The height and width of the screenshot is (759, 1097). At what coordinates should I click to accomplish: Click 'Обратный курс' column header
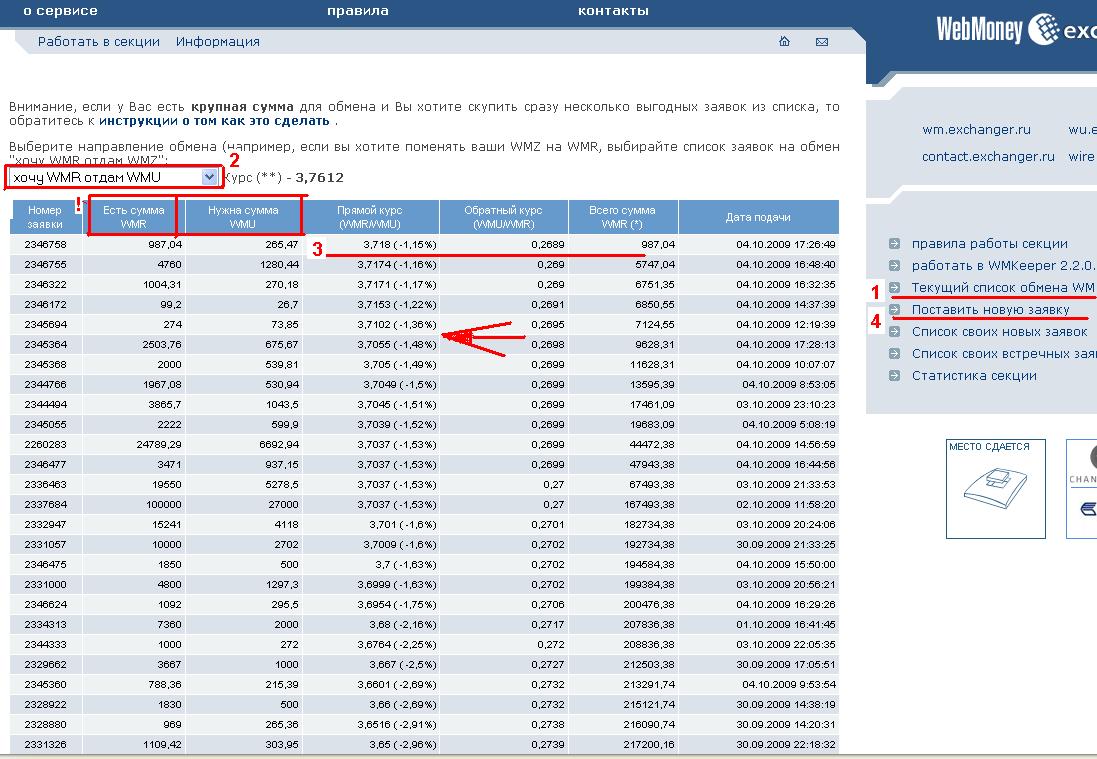point(503,217)
